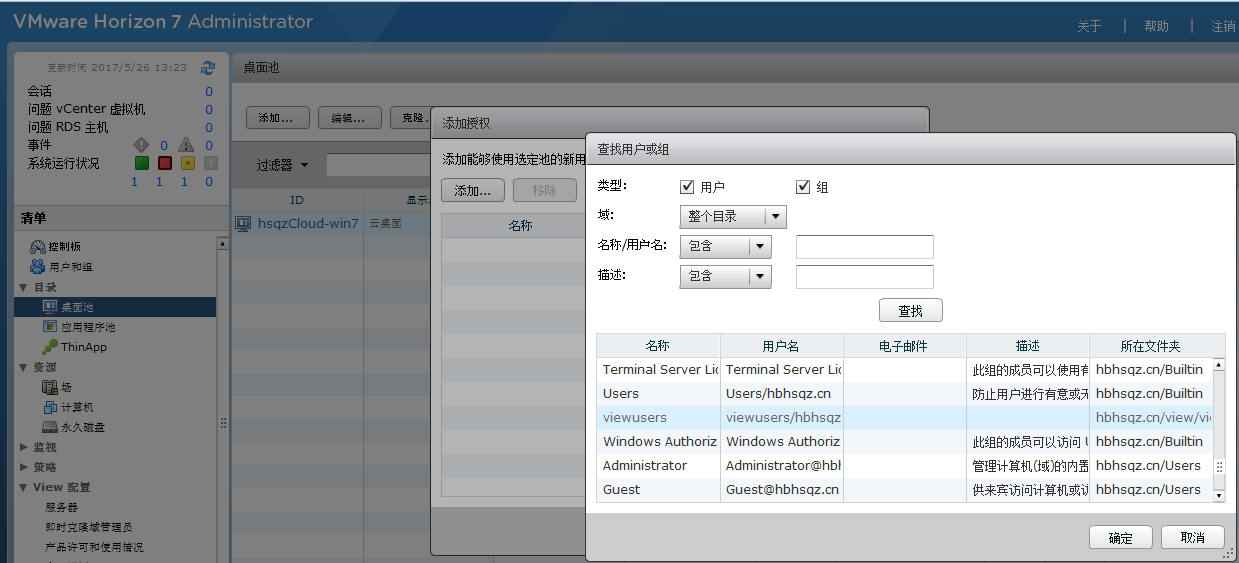The width and height of the screenshot is (1239, 563).
Task: Click the hsqzCloud-win7 desktop pool icon
Action: 243,224
